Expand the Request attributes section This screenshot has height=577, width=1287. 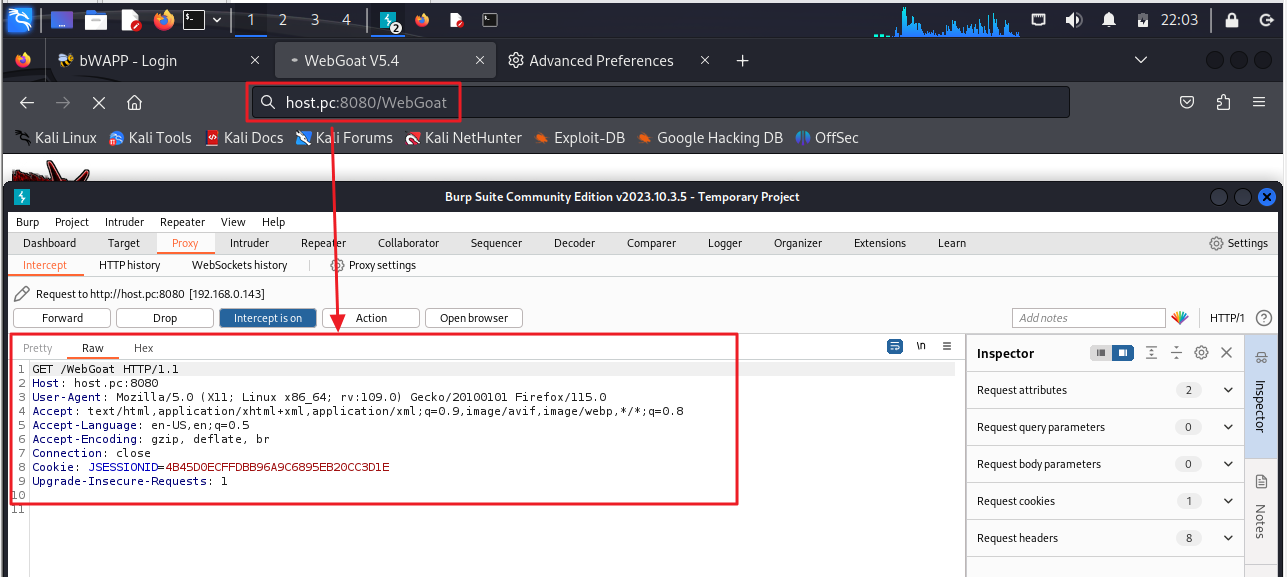(x=1106, y=390)
